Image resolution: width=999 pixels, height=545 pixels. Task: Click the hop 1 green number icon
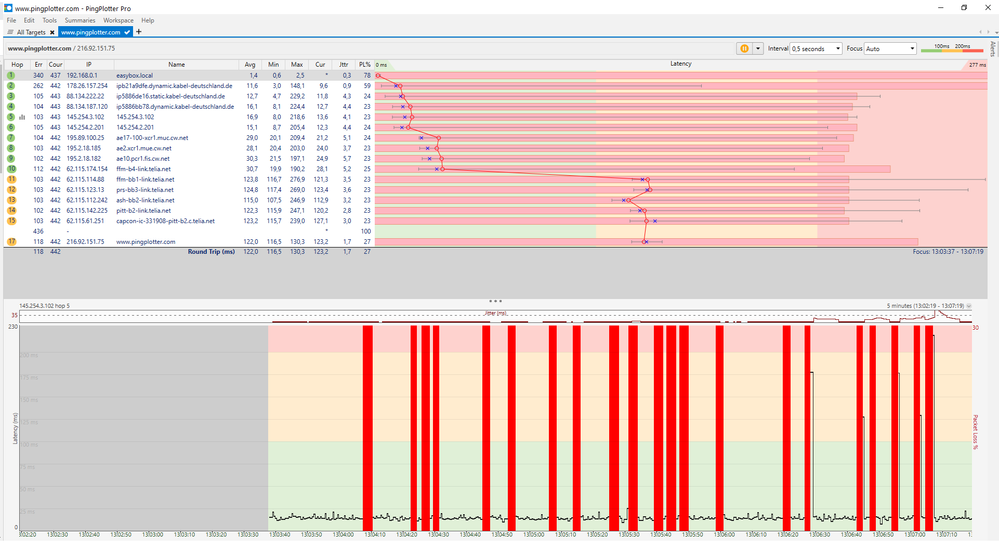click(x=11, y=75)
